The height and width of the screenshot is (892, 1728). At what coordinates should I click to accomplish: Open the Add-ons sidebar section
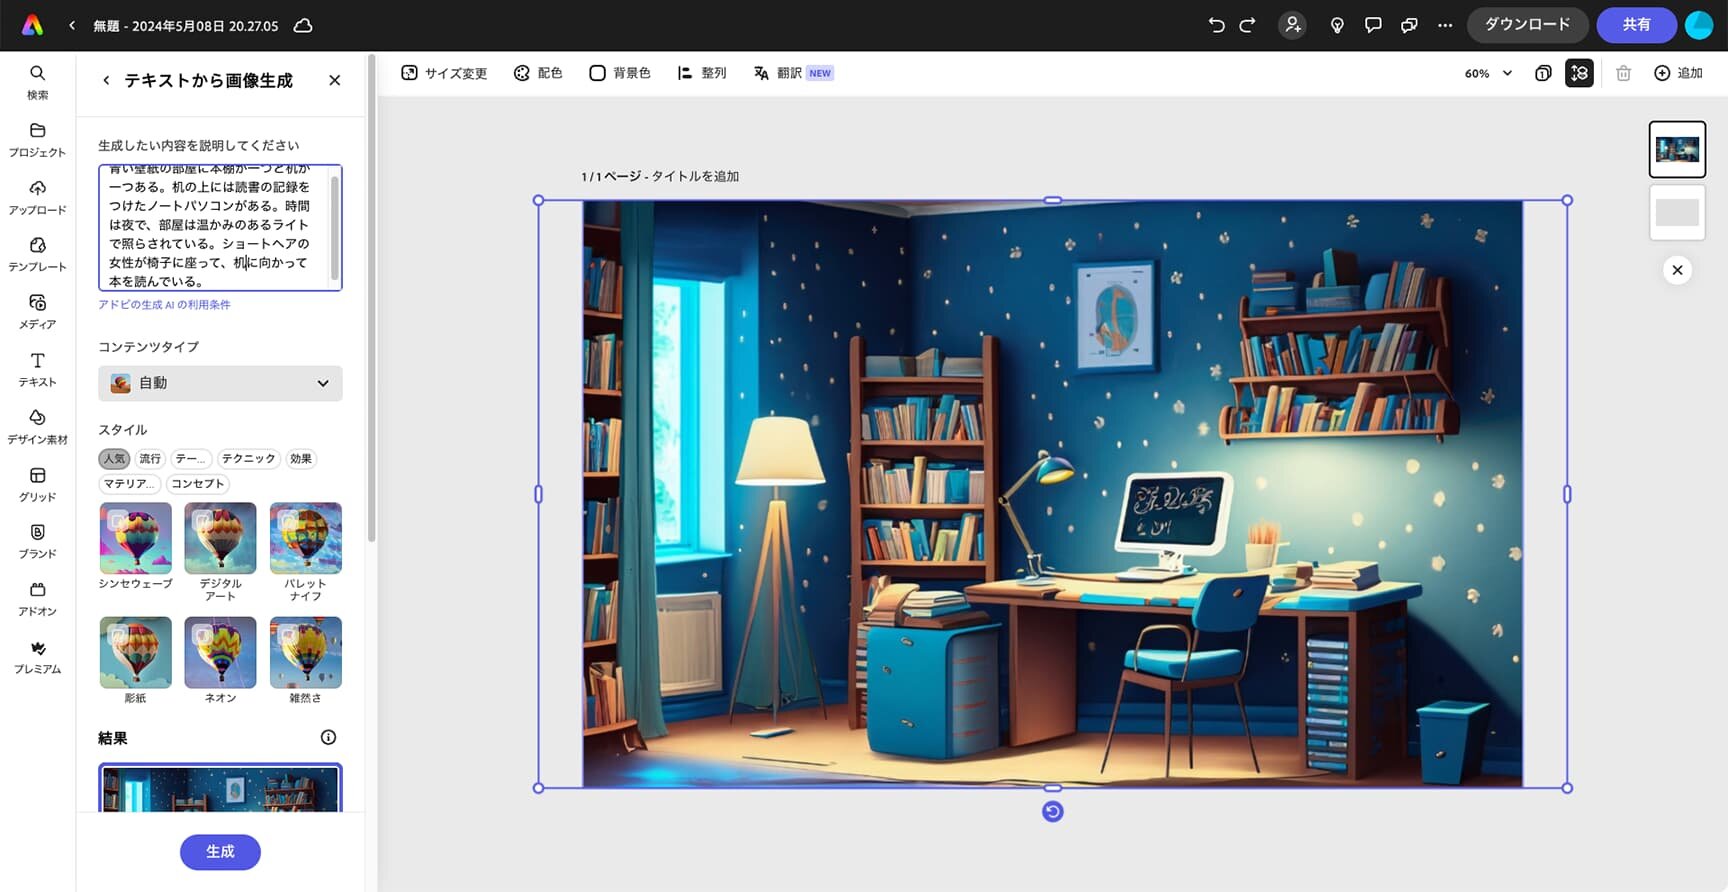37,599
